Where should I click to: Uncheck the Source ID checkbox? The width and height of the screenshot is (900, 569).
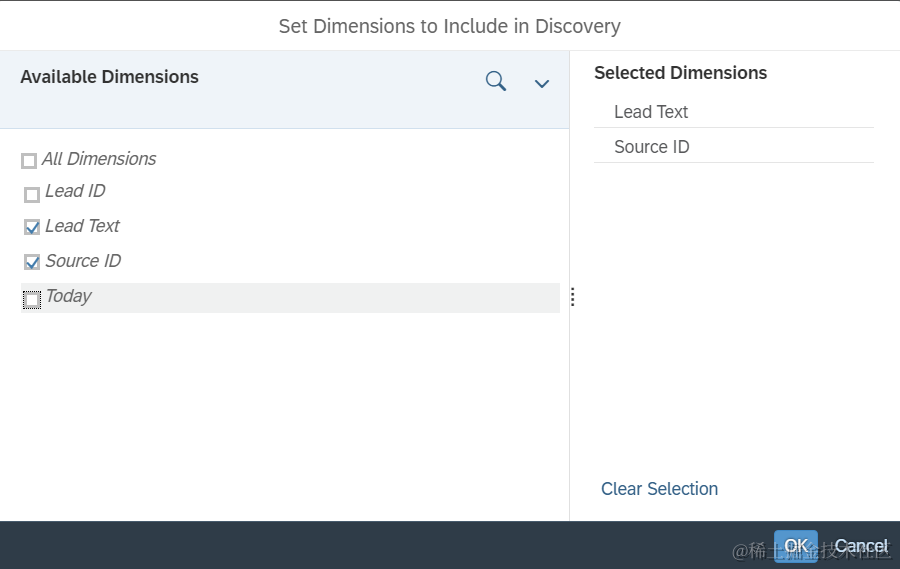point(32,263)
